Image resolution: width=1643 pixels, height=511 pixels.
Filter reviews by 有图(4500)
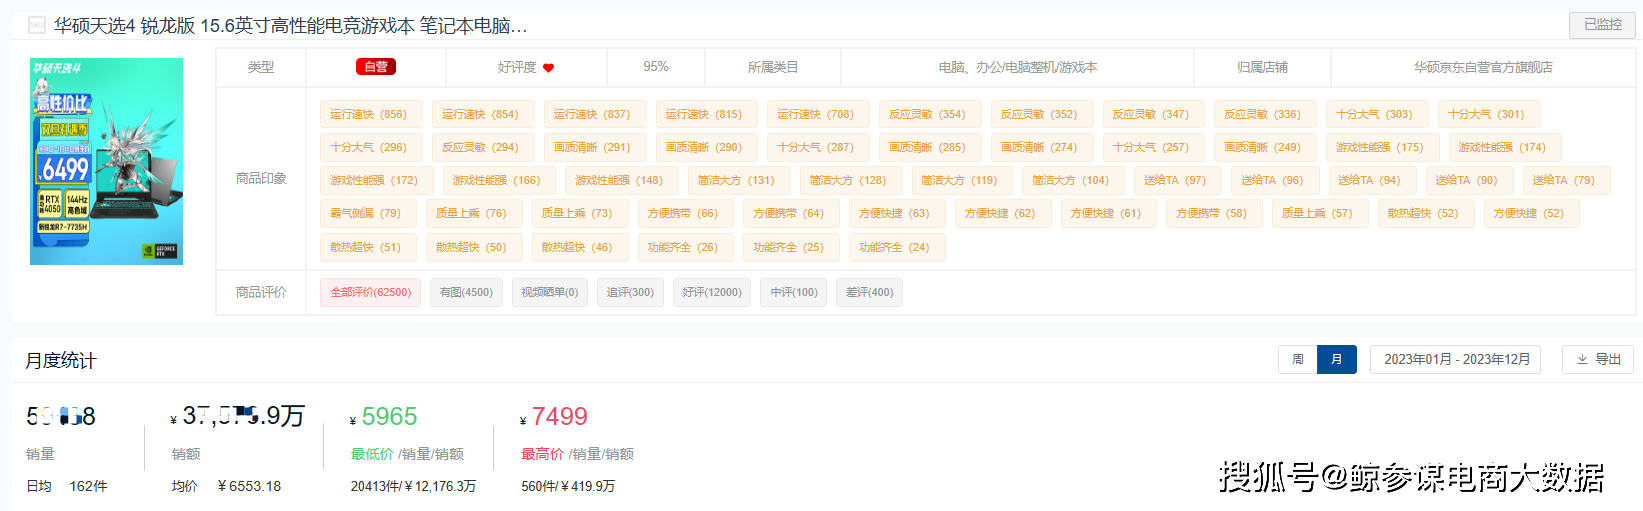coord(466,292)
